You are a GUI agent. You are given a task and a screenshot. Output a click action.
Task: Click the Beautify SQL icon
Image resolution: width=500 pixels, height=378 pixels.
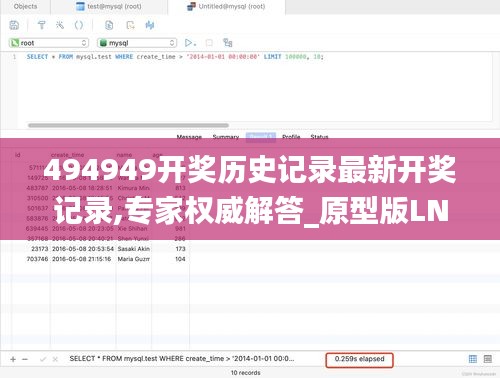point(60,25)
